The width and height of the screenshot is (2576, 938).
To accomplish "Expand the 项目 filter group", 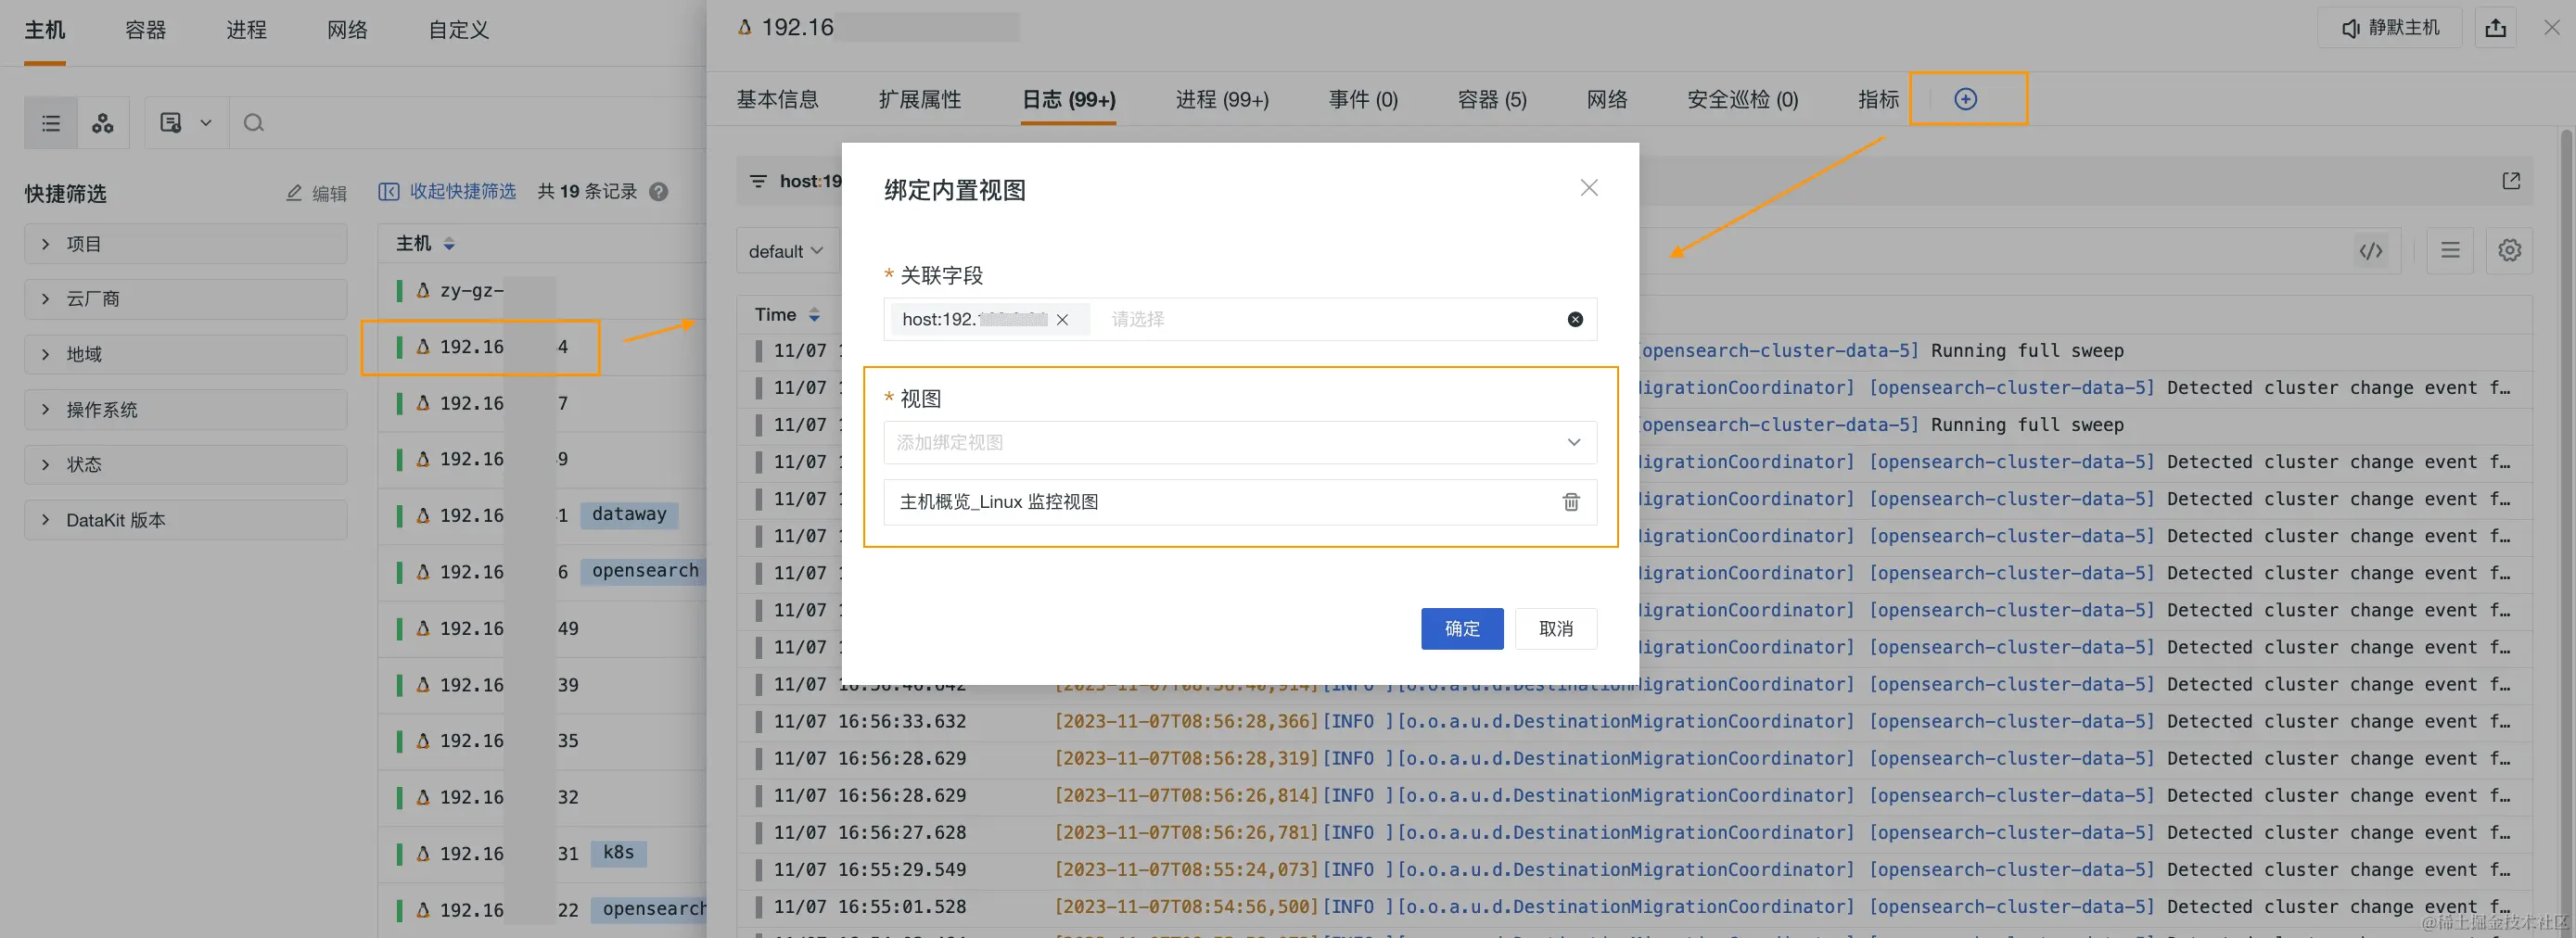I will [186, 244].
